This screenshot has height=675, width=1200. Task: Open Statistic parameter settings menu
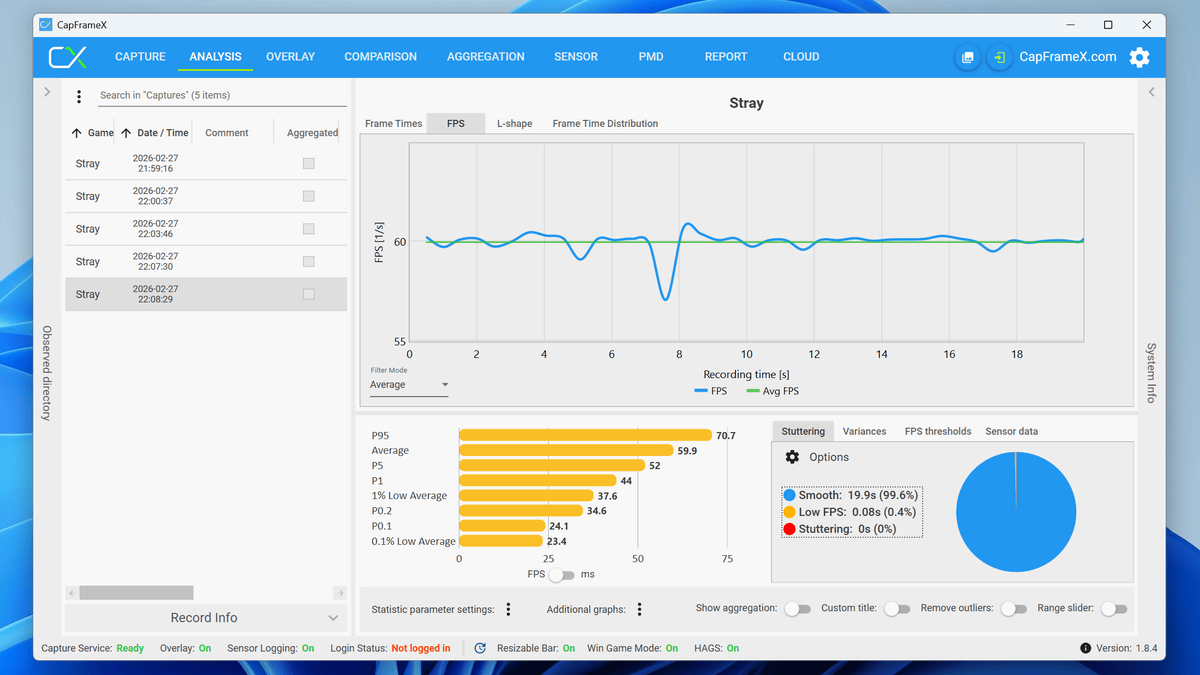508,609
